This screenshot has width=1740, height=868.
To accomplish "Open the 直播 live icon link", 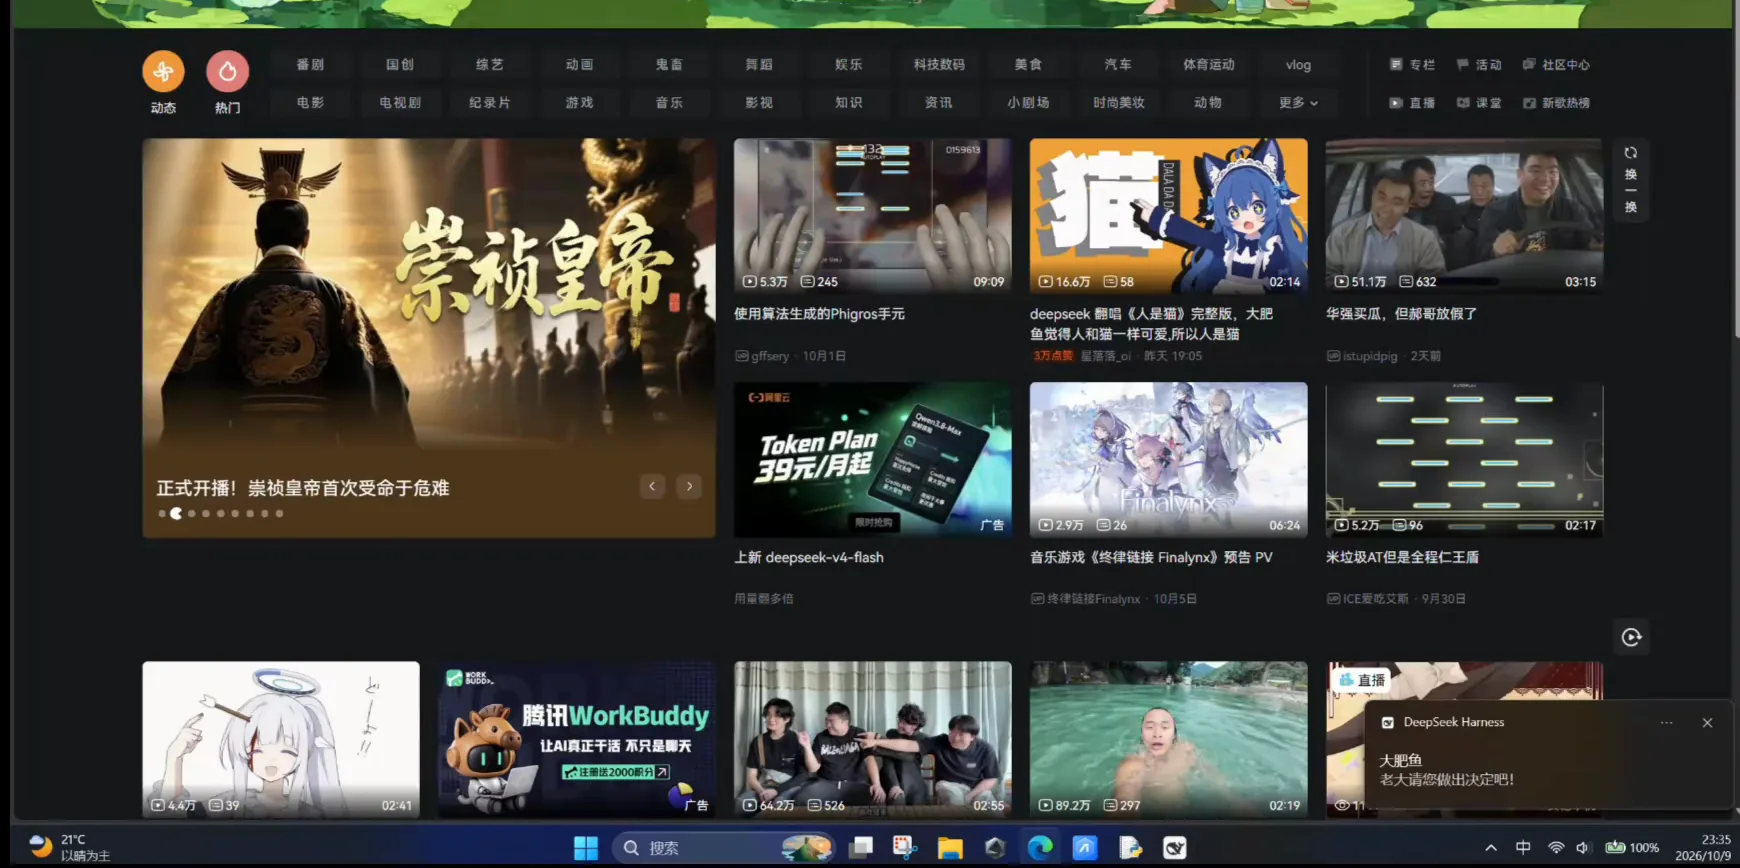I will click(1412, 103).
